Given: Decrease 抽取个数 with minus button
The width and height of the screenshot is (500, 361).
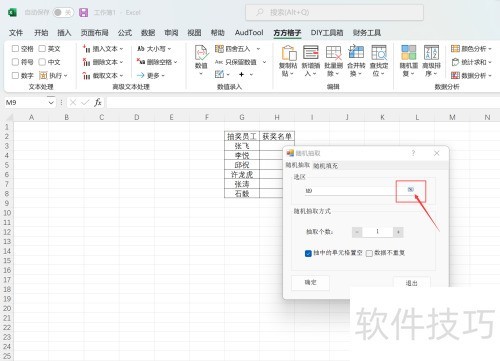Looking at the screenshot, I should [x=357, y=232].
